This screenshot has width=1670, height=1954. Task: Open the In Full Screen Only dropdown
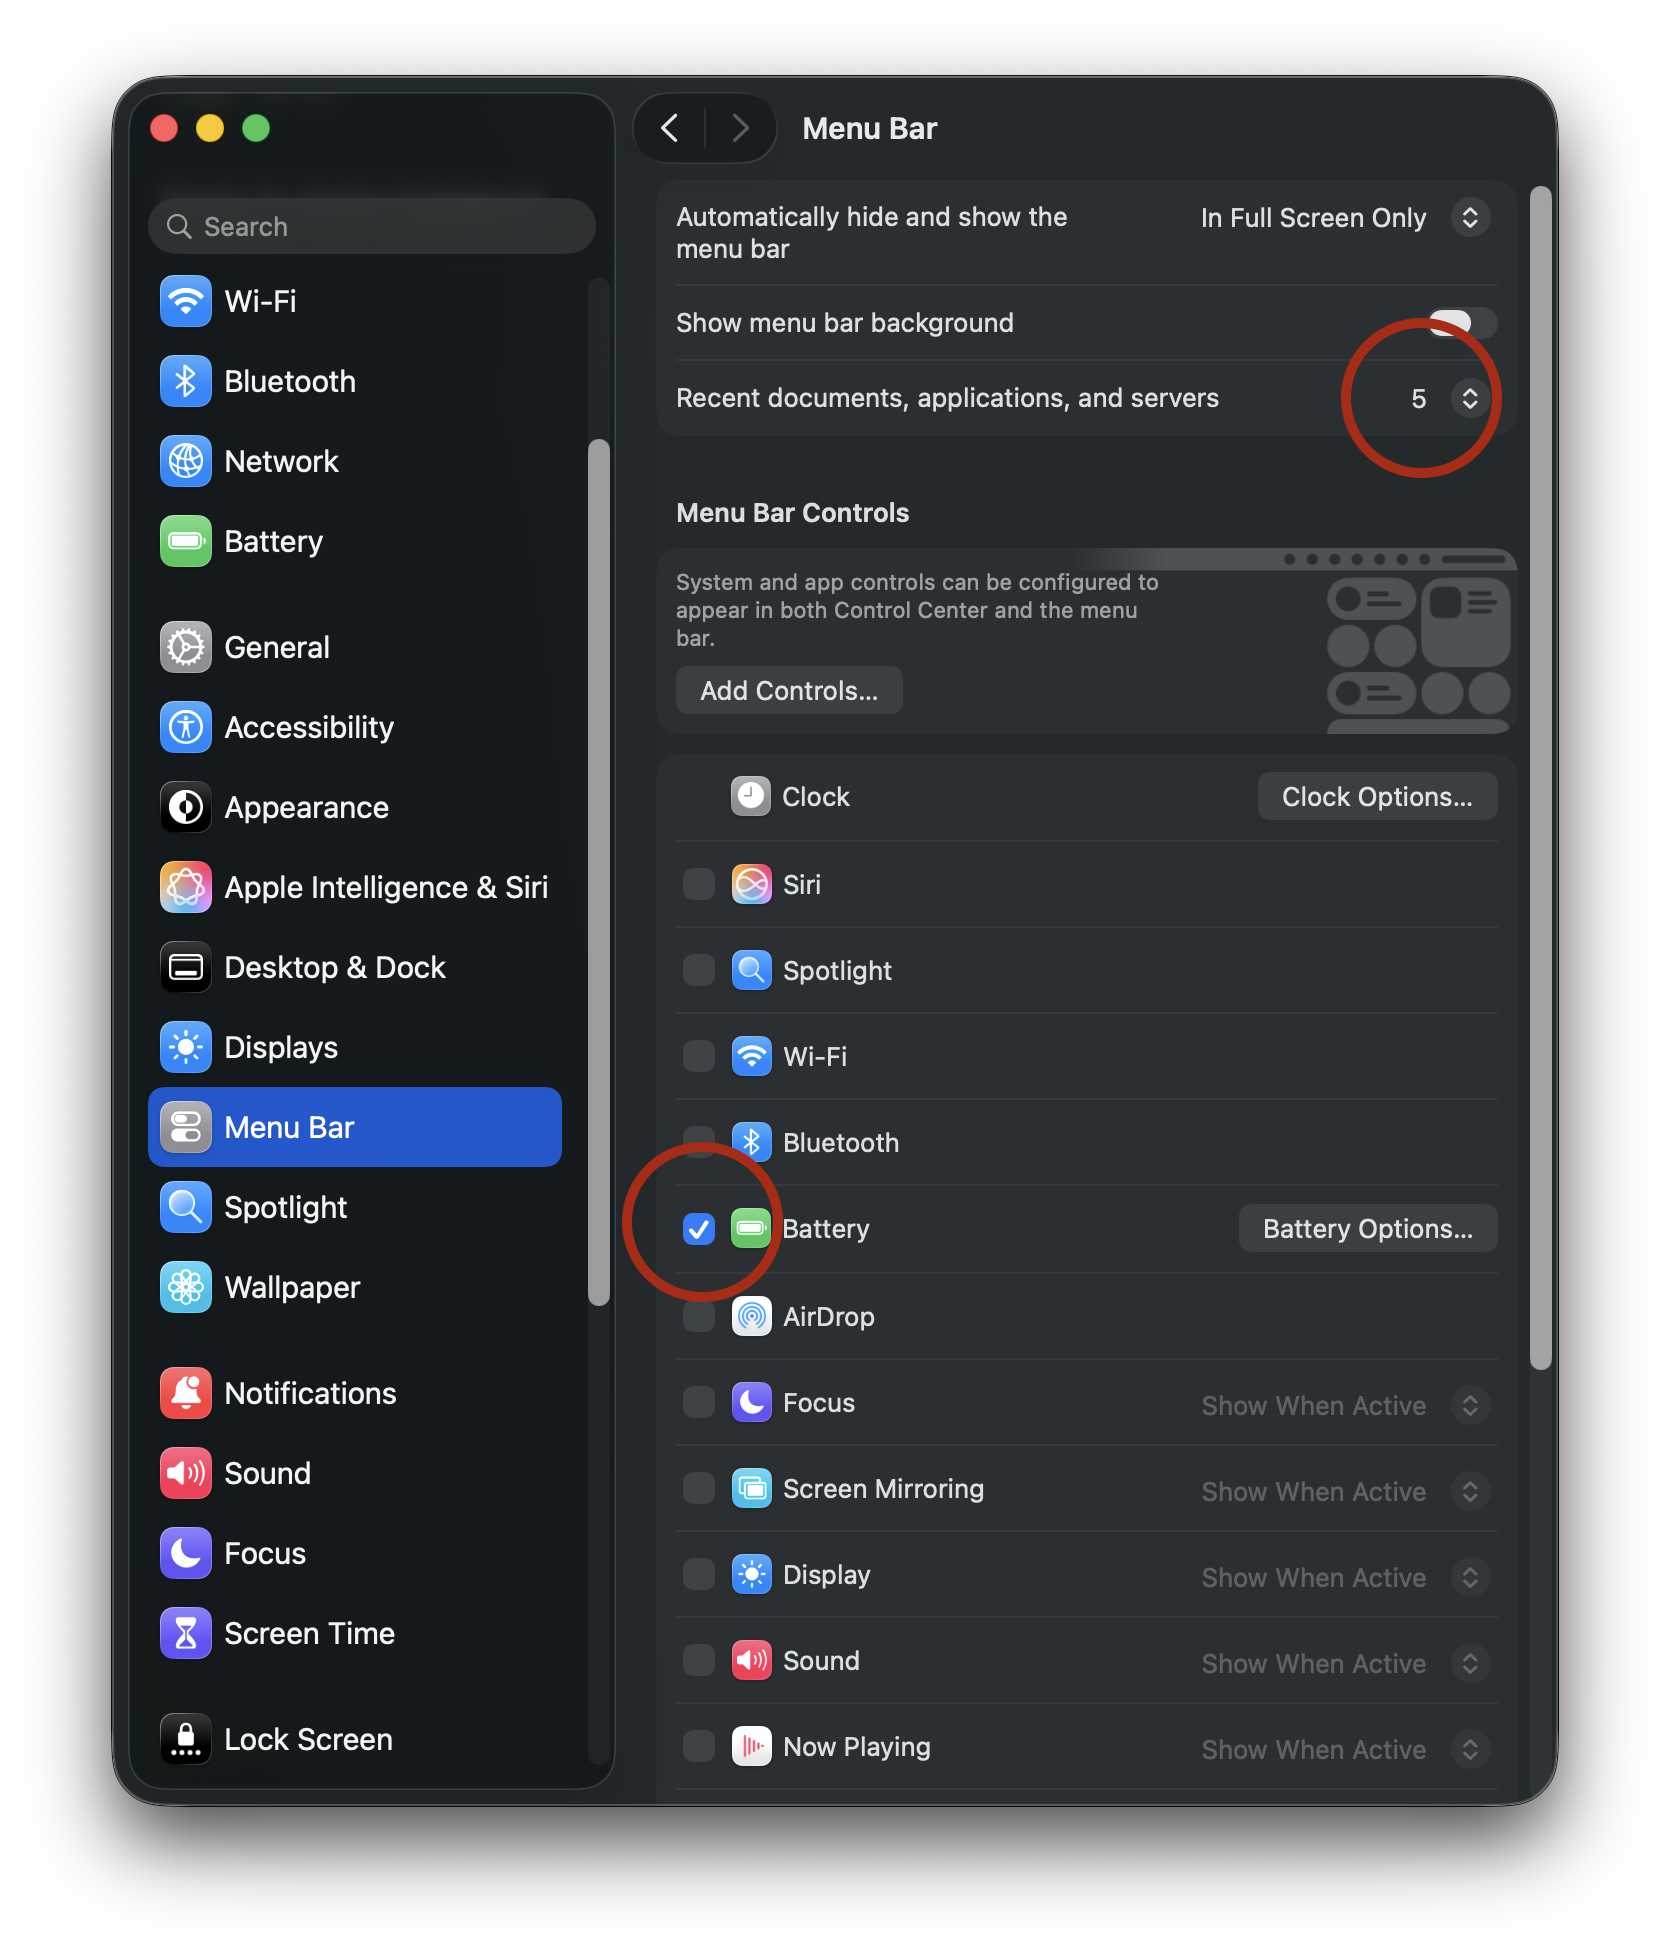(x=1345, y=218)
